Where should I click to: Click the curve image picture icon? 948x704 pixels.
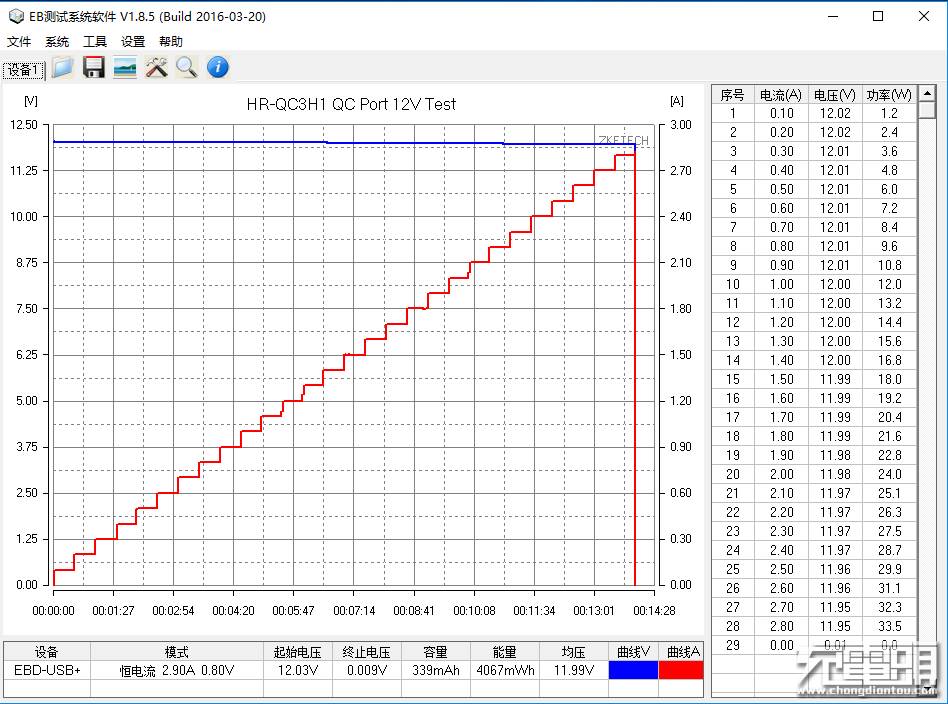(x=125, y=67)
